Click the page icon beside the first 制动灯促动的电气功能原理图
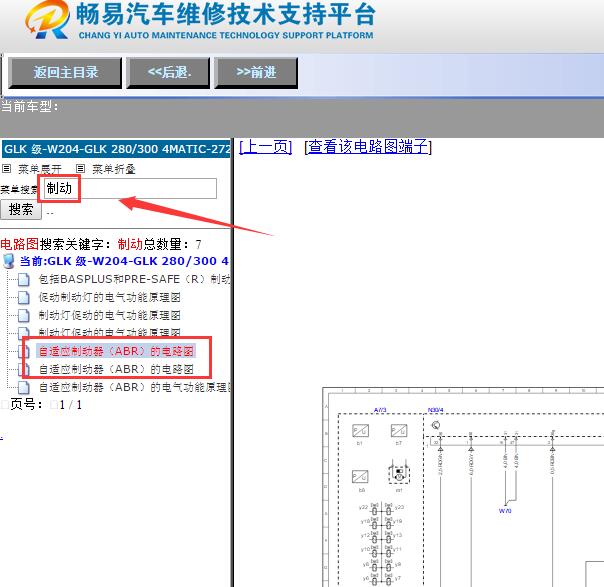 coord(23,316)
